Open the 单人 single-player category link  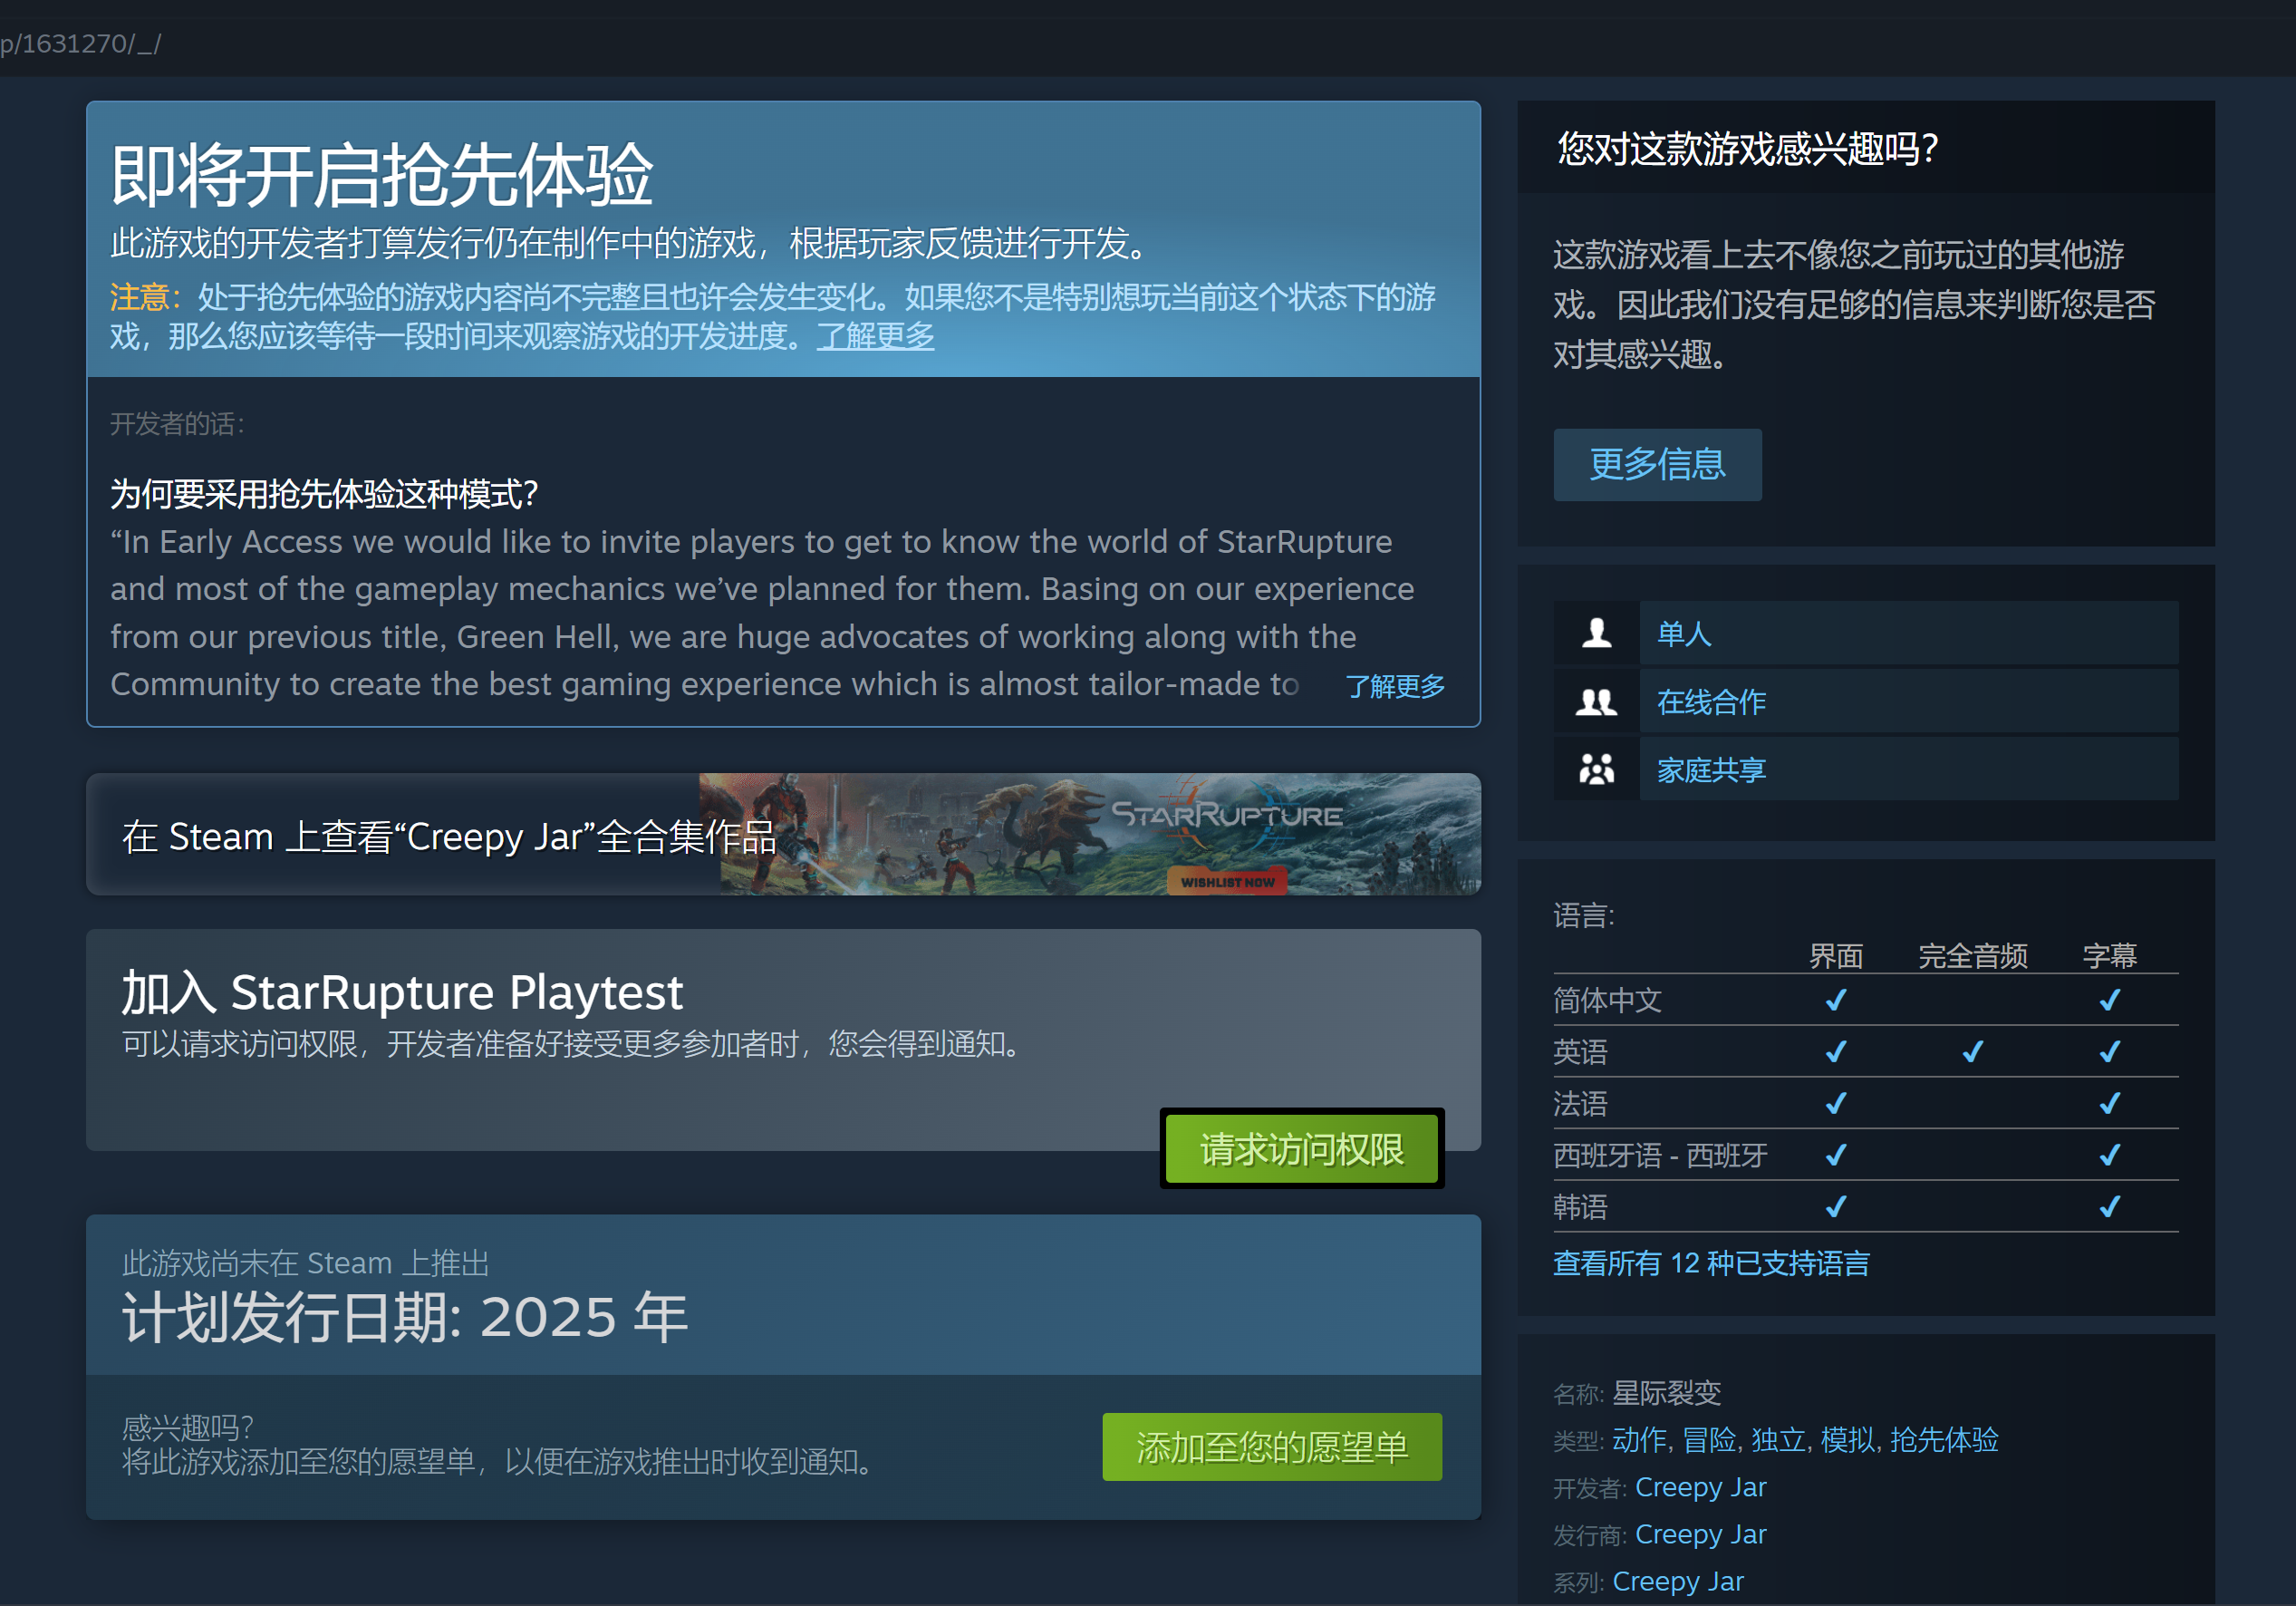point(1684,633)
